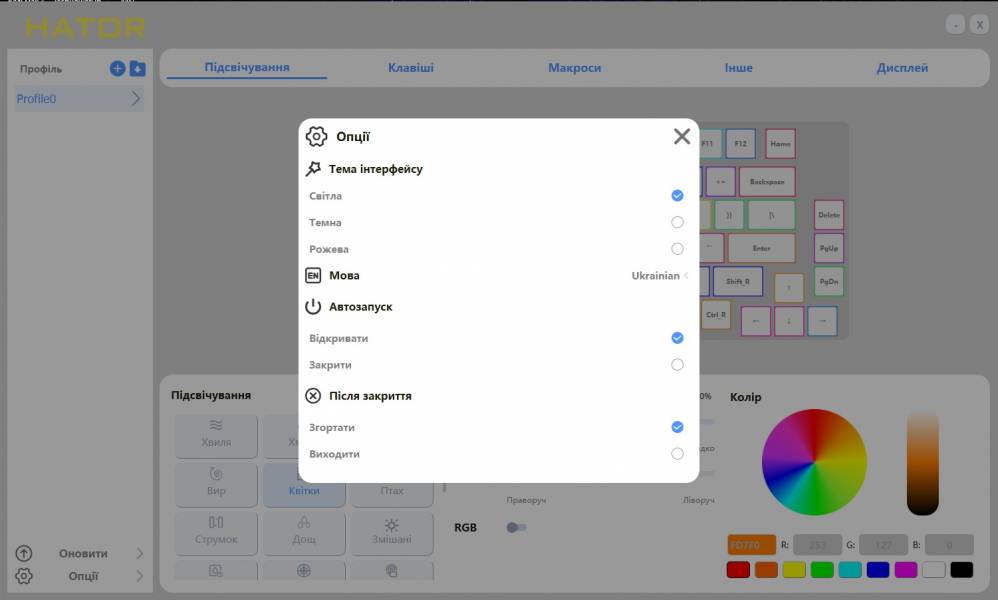Open the Дисплей tab
This screenshot has height=600, width=998.
902,68
